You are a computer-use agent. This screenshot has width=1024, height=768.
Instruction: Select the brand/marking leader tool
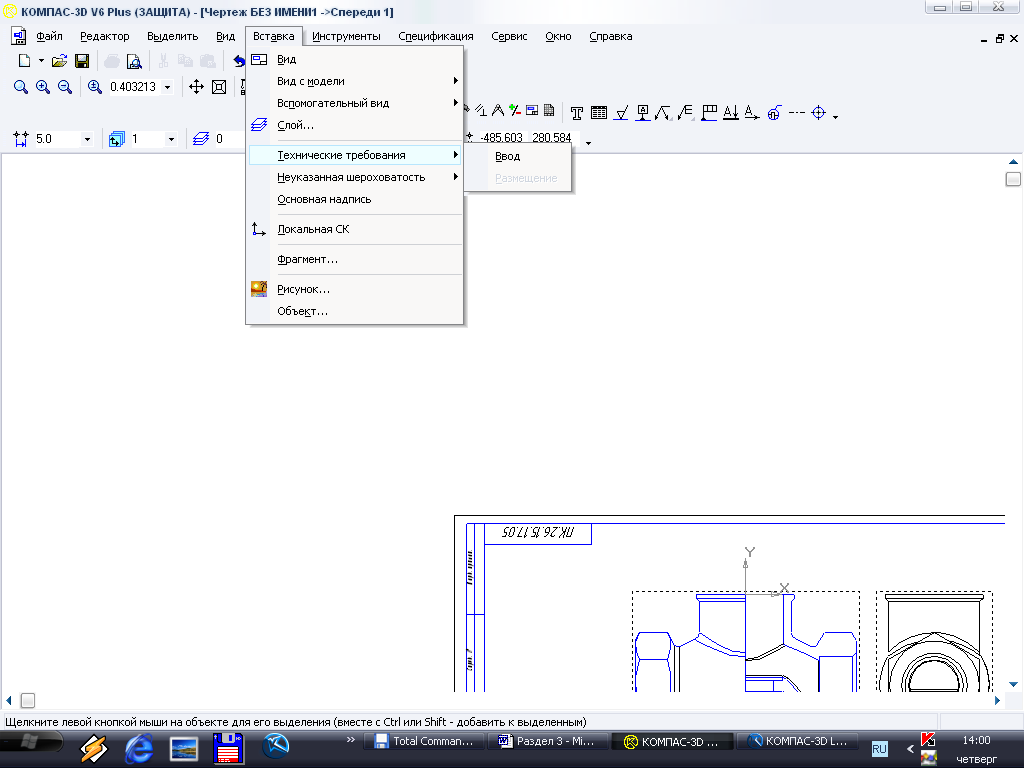pos(686,113)
